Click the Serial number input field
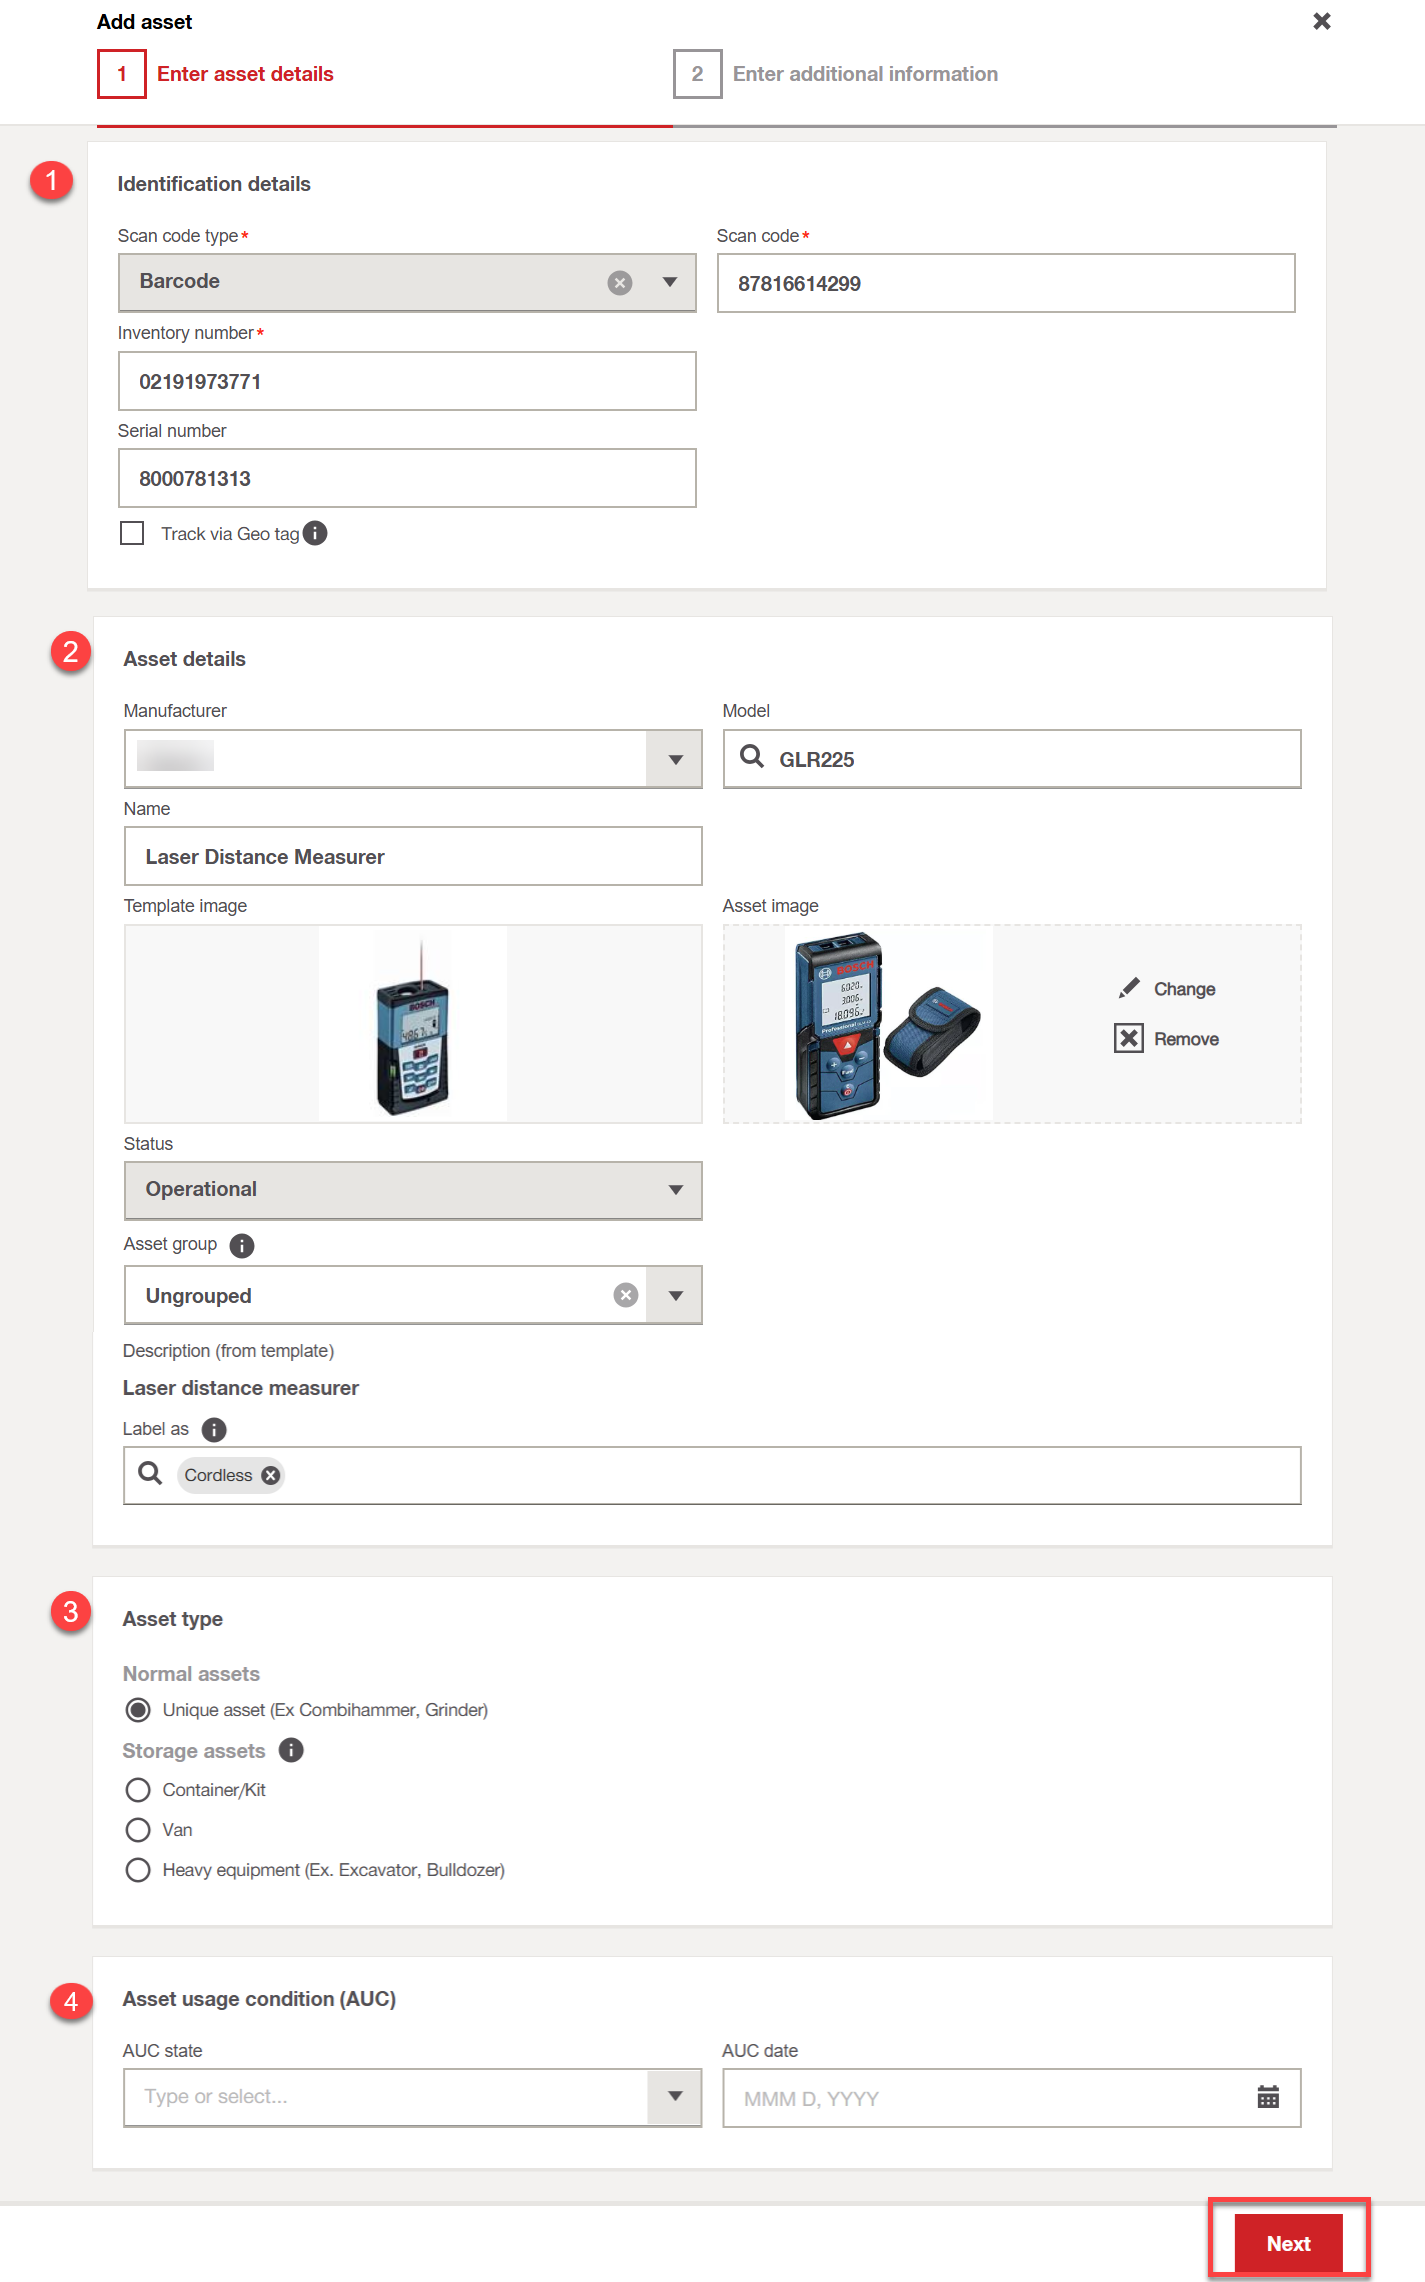 pos(407,478)
